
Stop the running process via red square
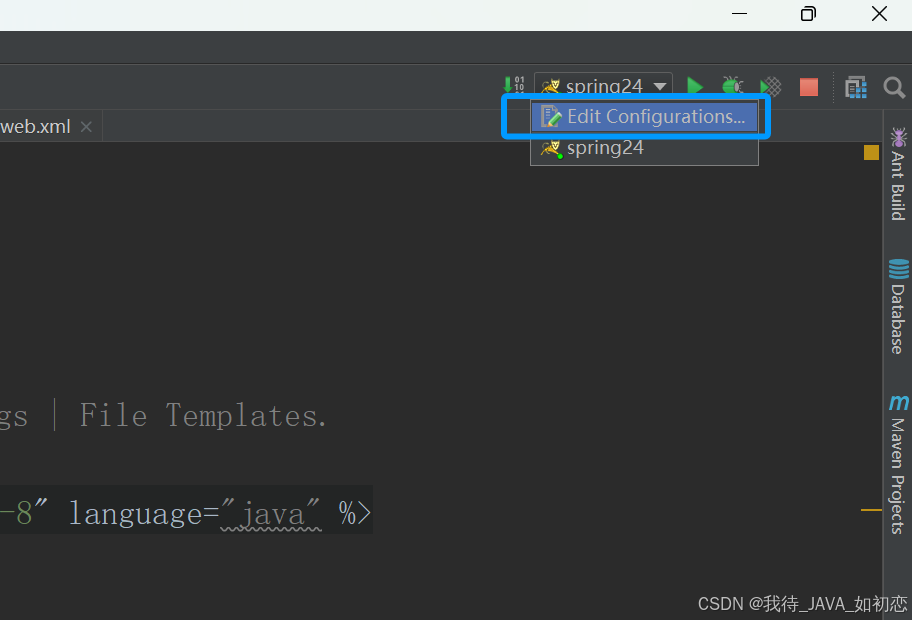(x=808, y=87)
